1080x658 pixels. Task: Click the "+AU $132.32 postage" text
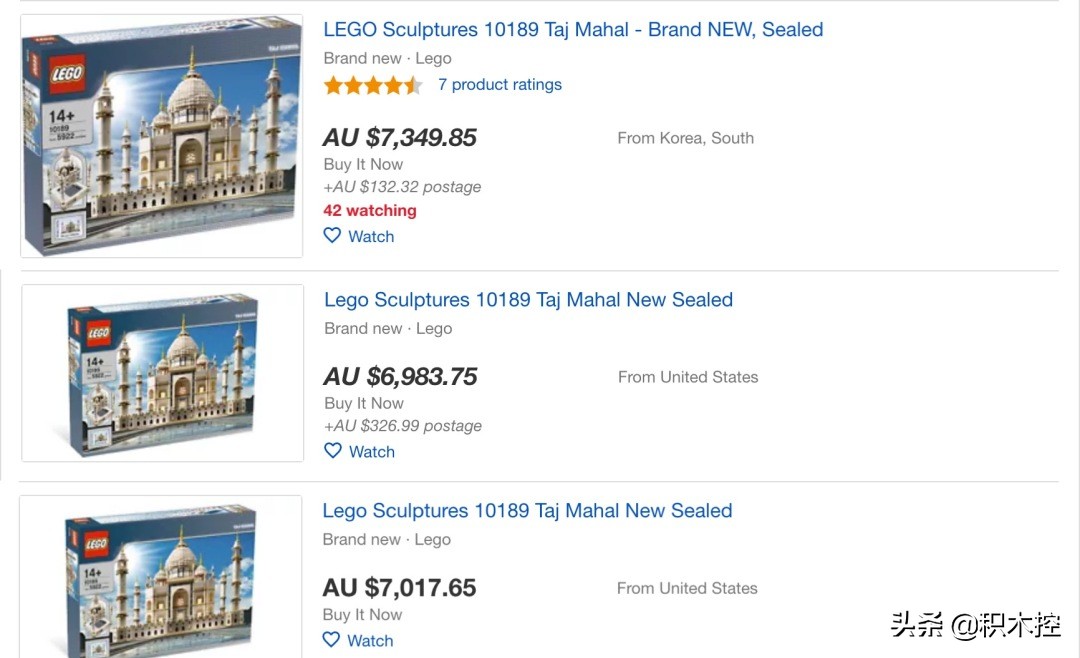[402, 187]
